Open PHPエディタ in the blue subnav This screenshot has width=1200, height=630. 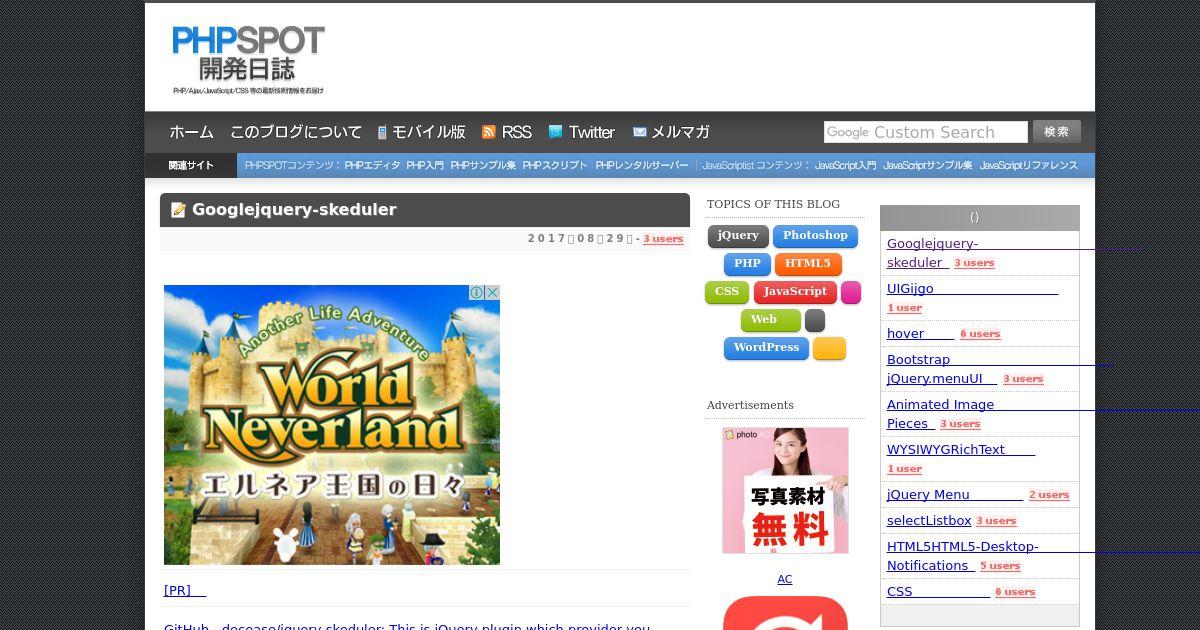[x=372, y=166]
